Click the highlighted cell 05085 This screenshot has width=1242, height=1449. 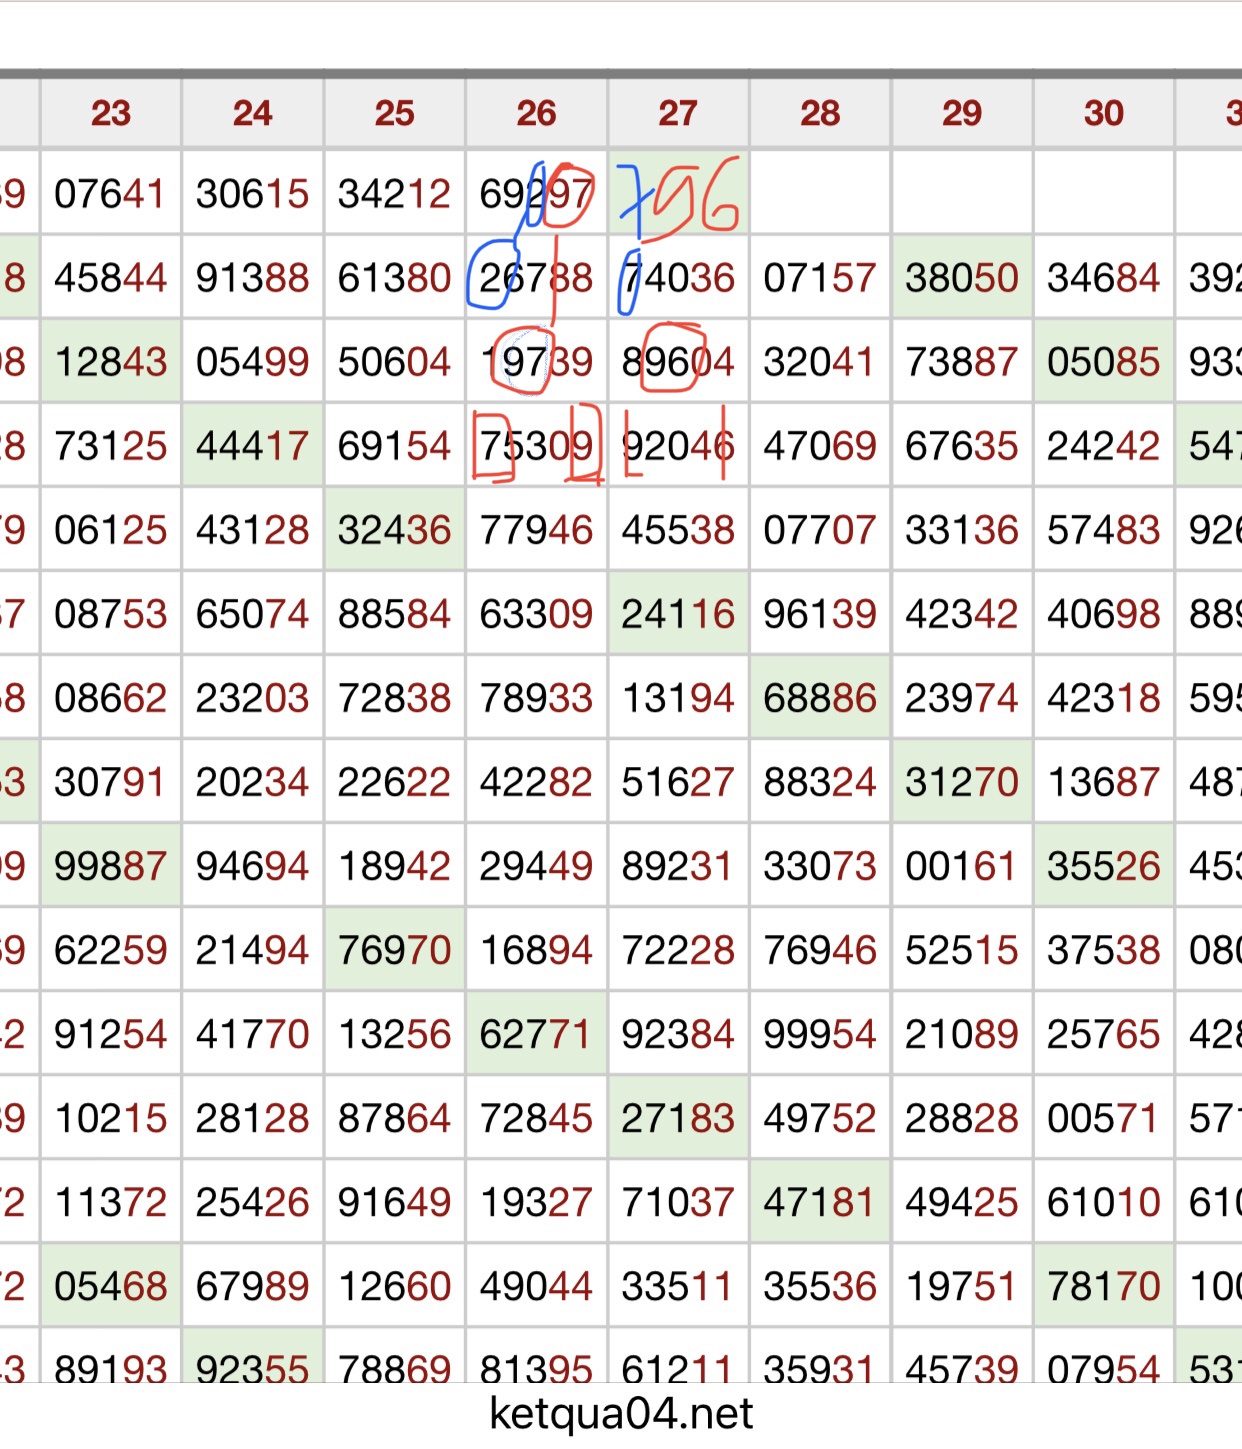tap(1103, 363)
